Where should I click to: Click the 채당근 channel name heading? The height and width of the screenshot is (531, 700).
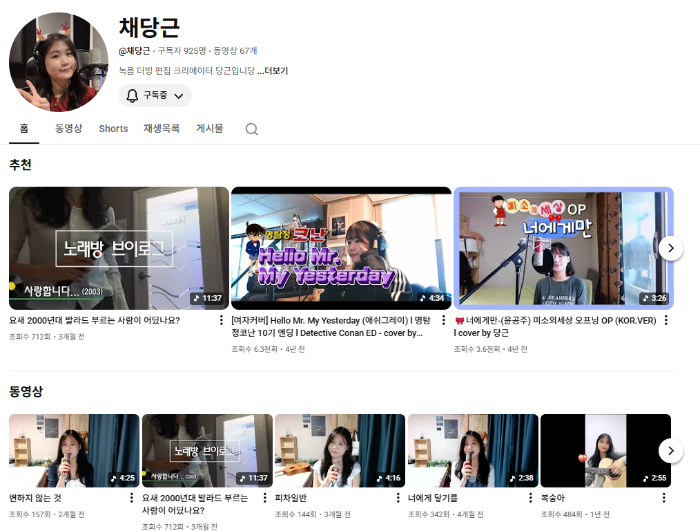tap(149, 27)
